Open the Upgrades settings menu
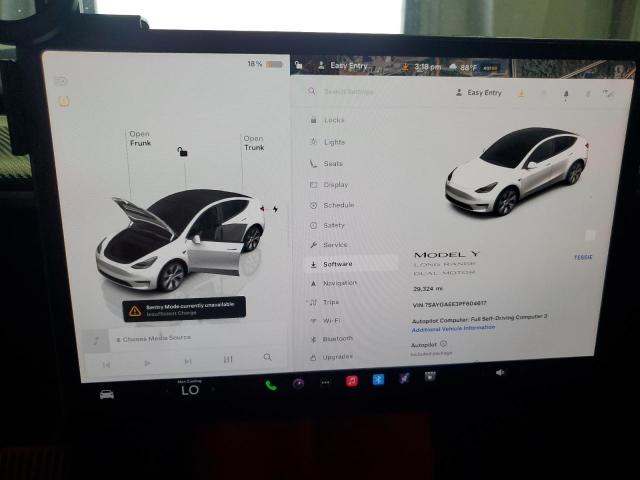The height and width of the screenshot is (480, 640). pyautogui.click(x=331, y=357)
